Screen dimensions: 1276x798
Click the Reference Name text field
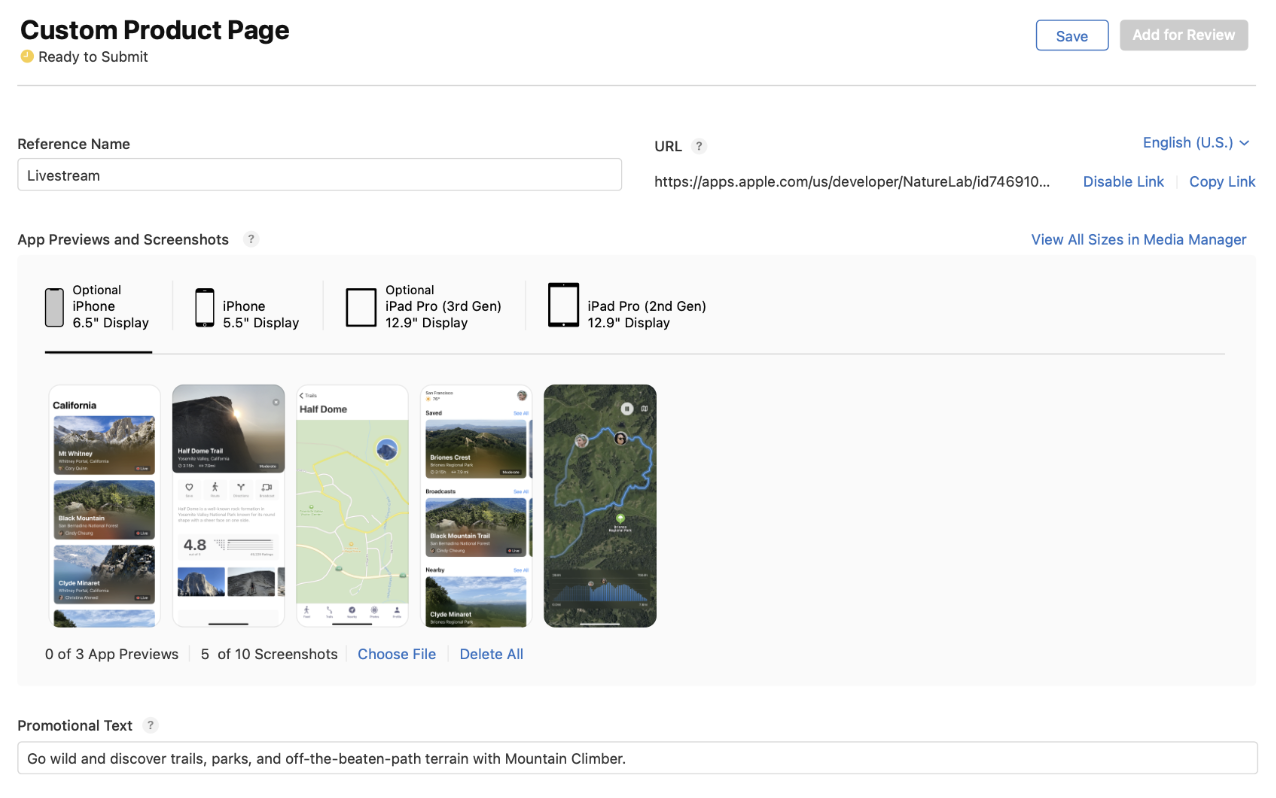(x=319, y=174)
